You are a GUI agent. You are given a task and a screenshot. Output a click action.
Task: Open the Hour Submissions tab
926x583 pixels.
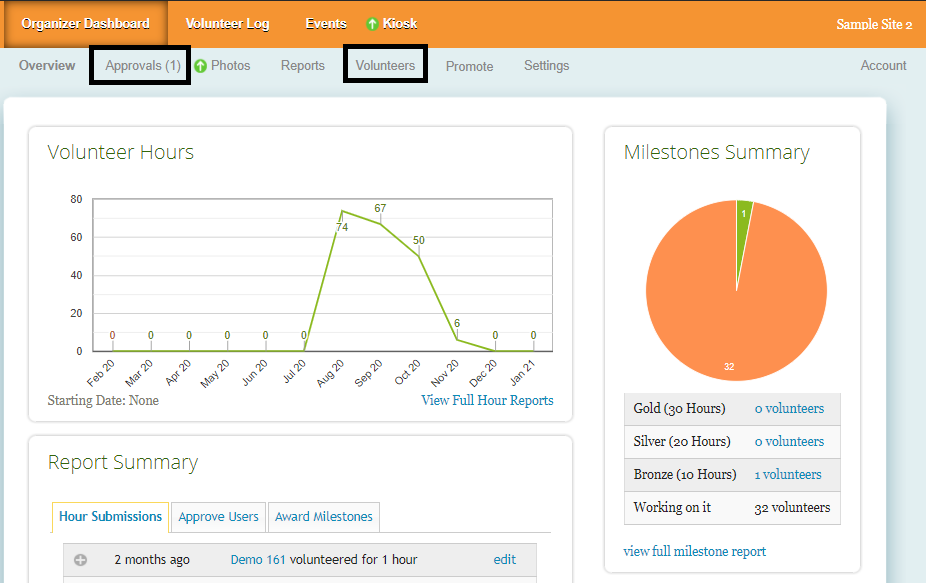click(110, 517)
